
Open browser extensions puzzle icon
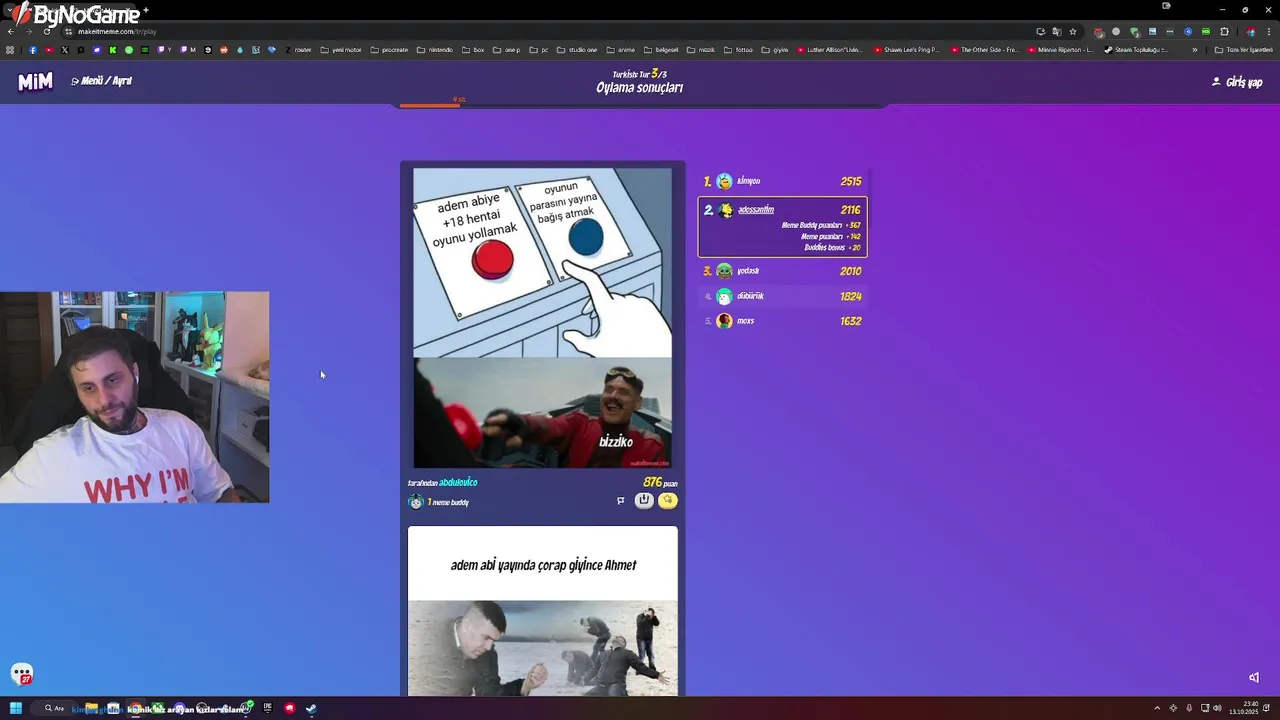click(x=1224, y=31)
